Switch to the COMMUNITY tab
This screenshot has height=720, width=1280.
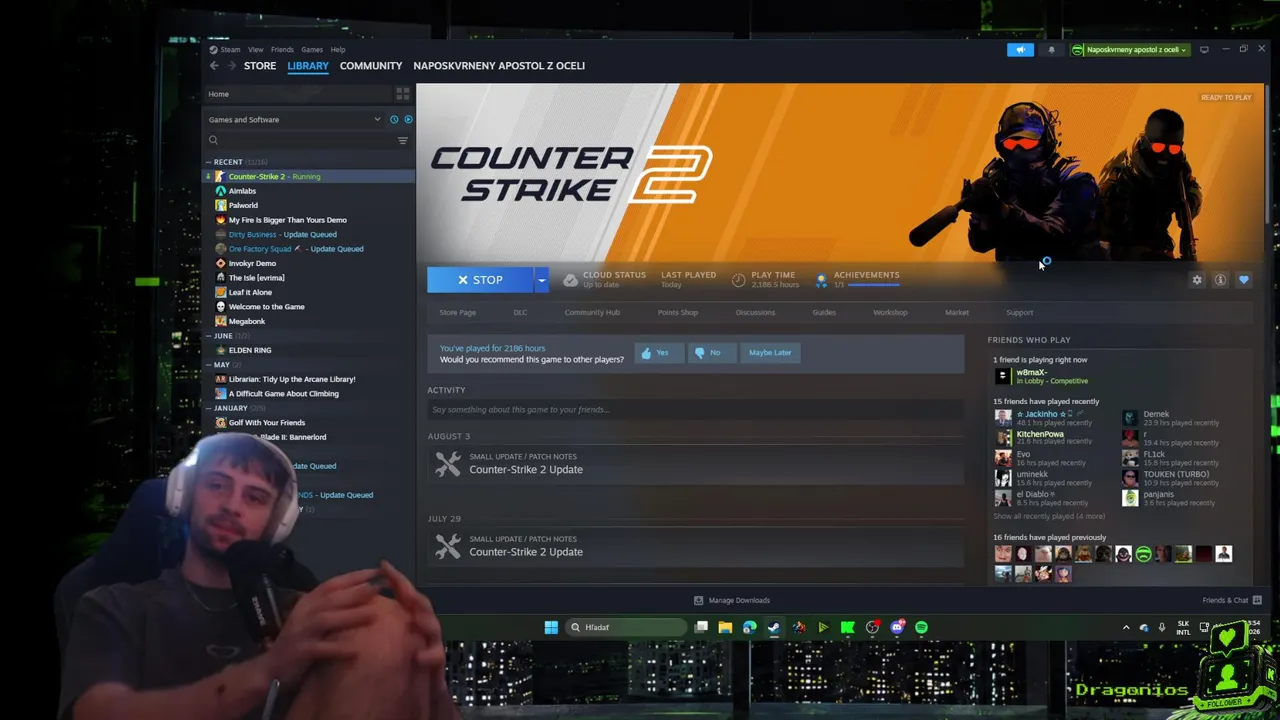click(371, 66)
